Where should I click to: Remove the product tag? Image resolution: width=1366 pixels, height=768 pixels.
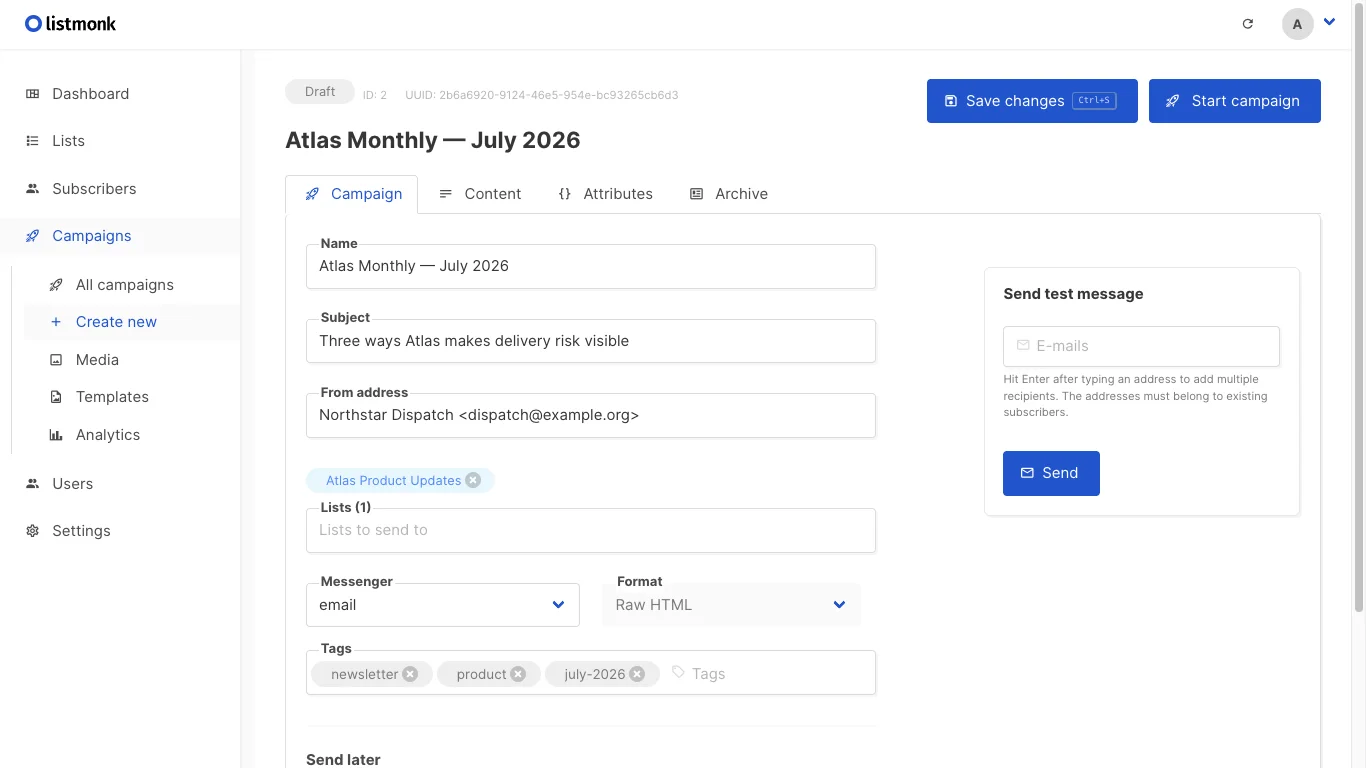tap(518, 674)
